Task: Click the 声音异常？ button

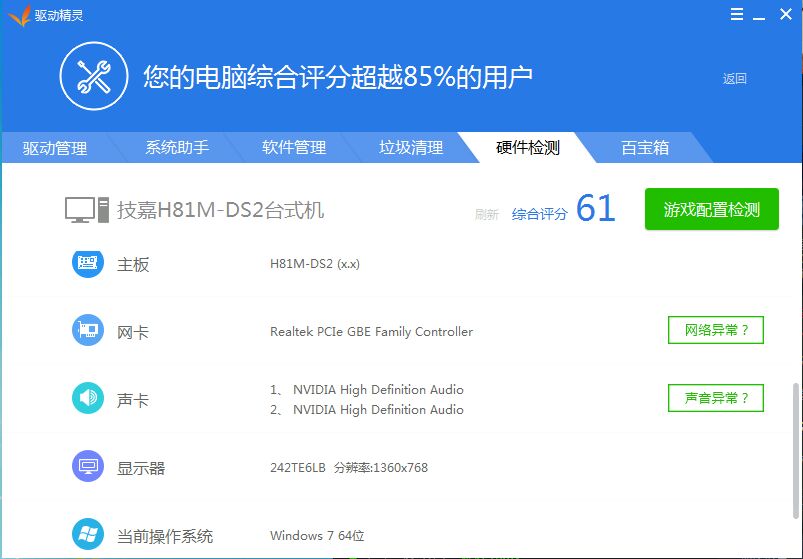Action: click(x=715, y=398)
